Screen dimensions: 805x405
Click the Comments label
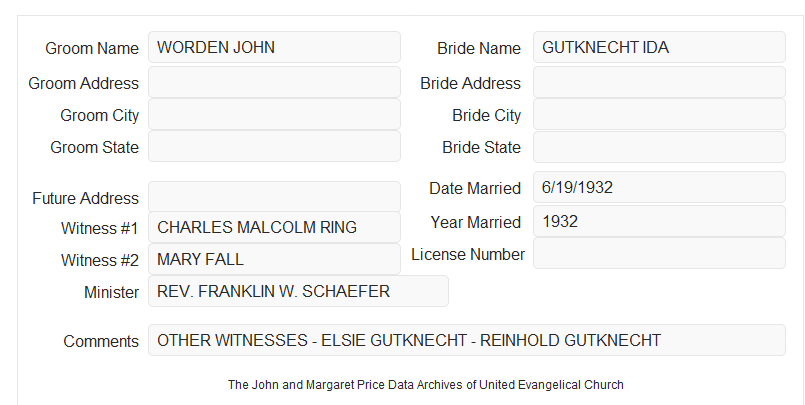point(101,341)
